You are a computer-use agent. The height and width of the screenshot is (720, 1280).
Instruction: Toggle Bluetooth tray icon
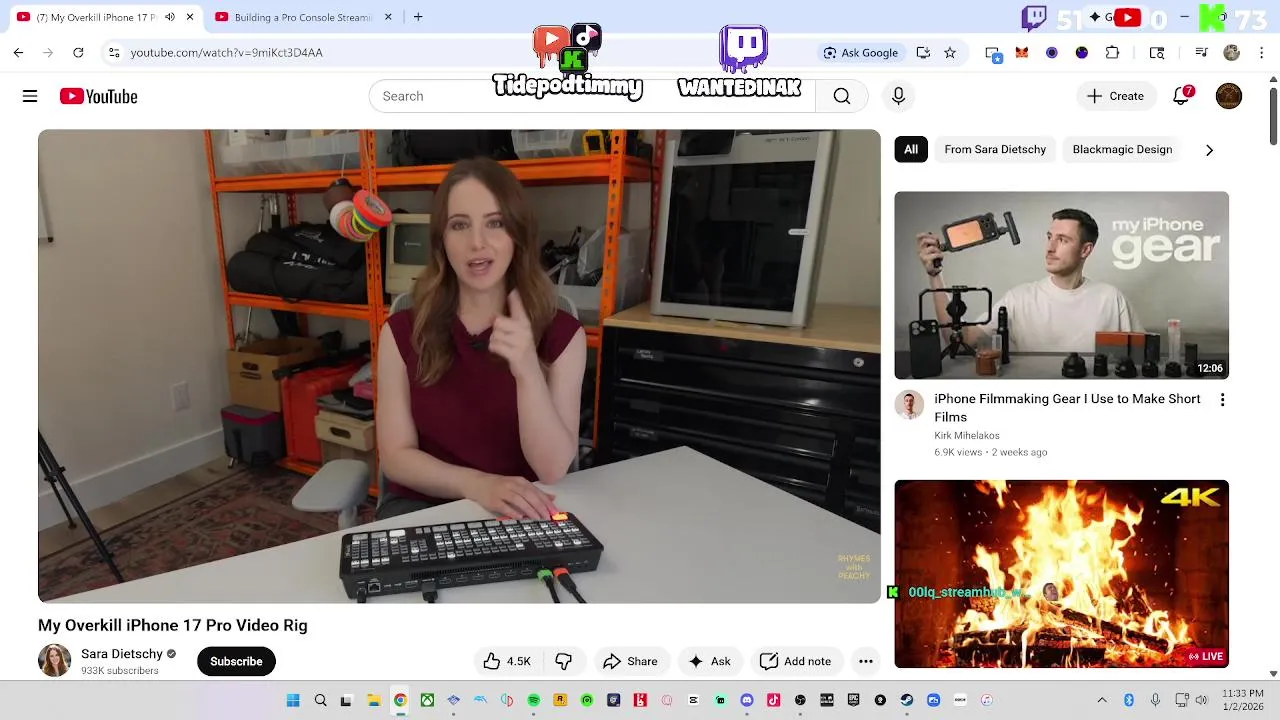tap(1128, 700)
